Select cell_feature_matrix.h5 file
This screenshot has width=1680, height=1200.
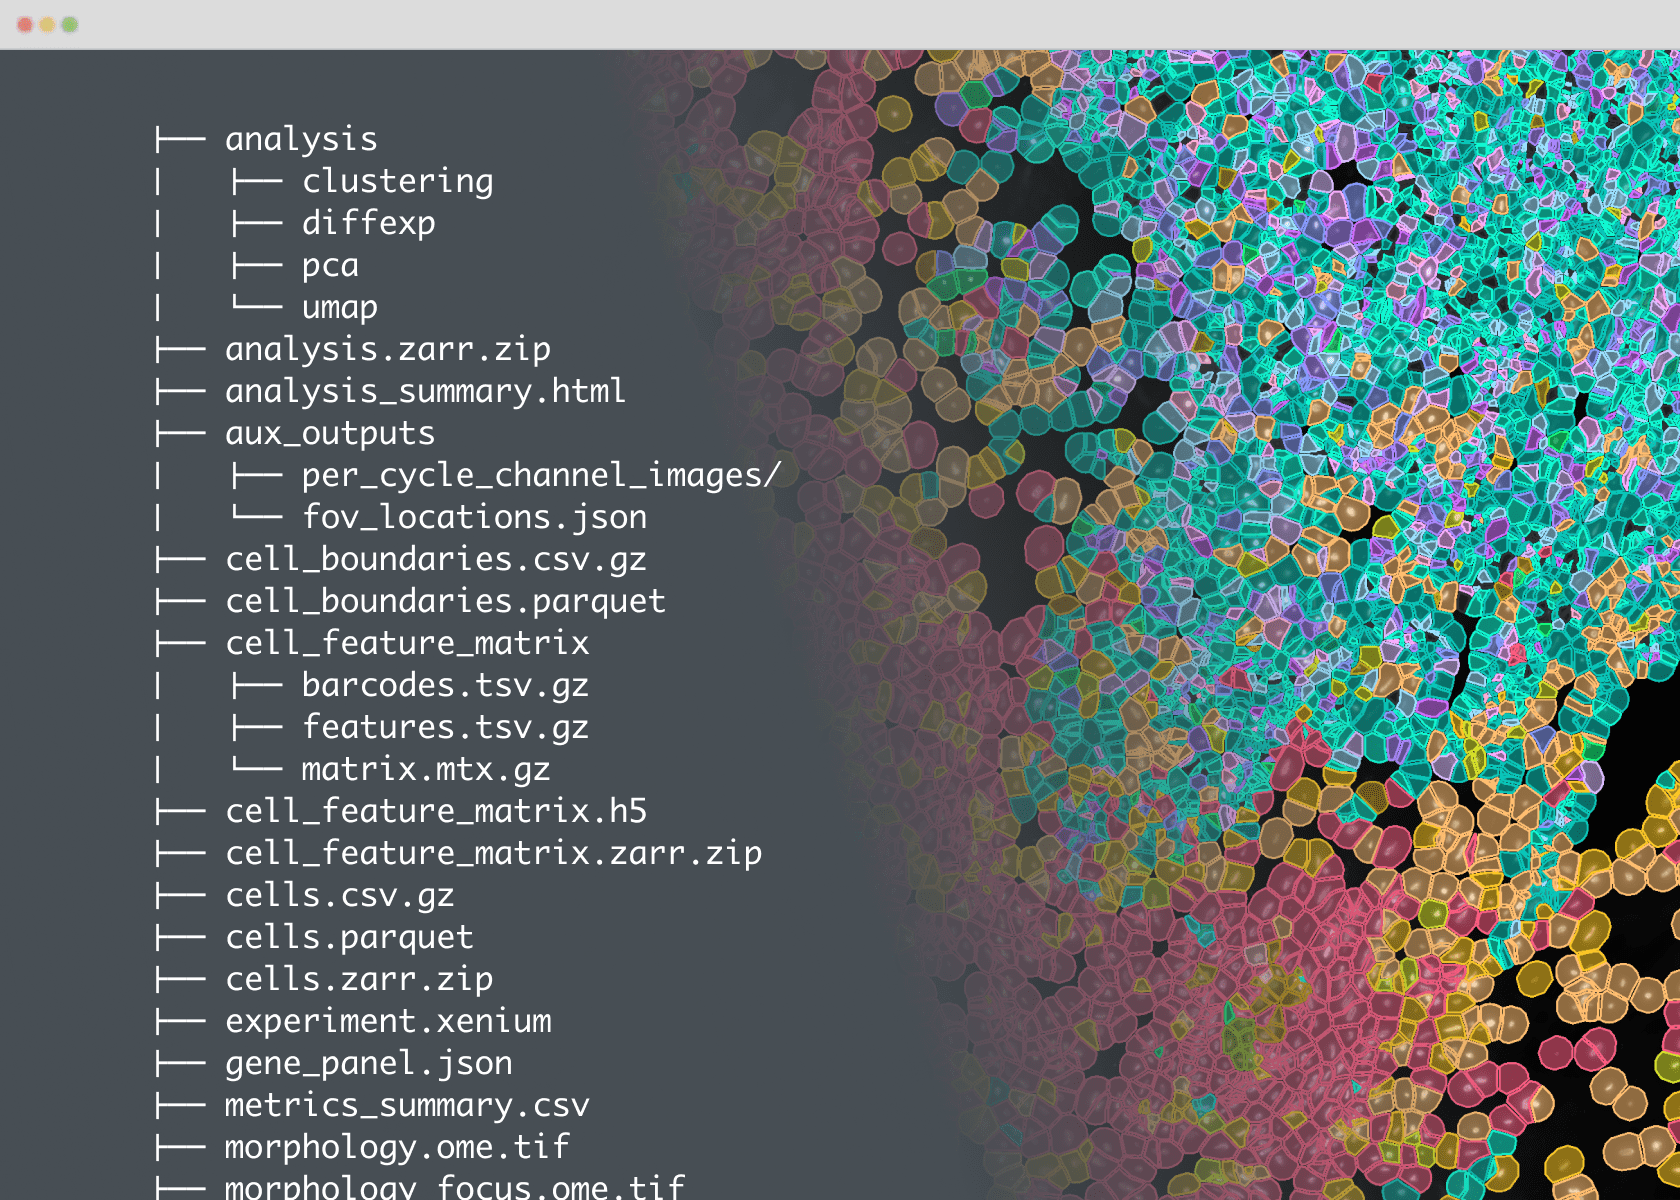tap(436, 811)
